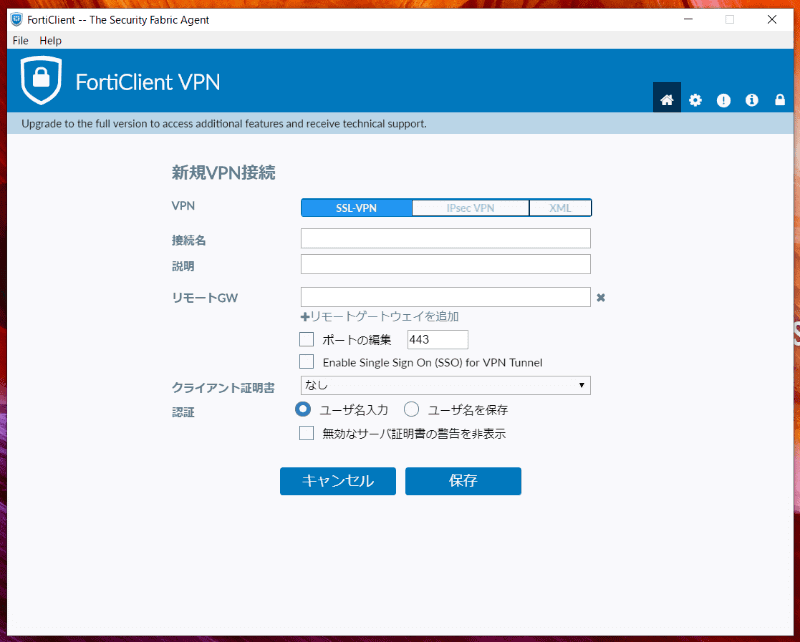Open the Home icon in the header

(666, 97)
